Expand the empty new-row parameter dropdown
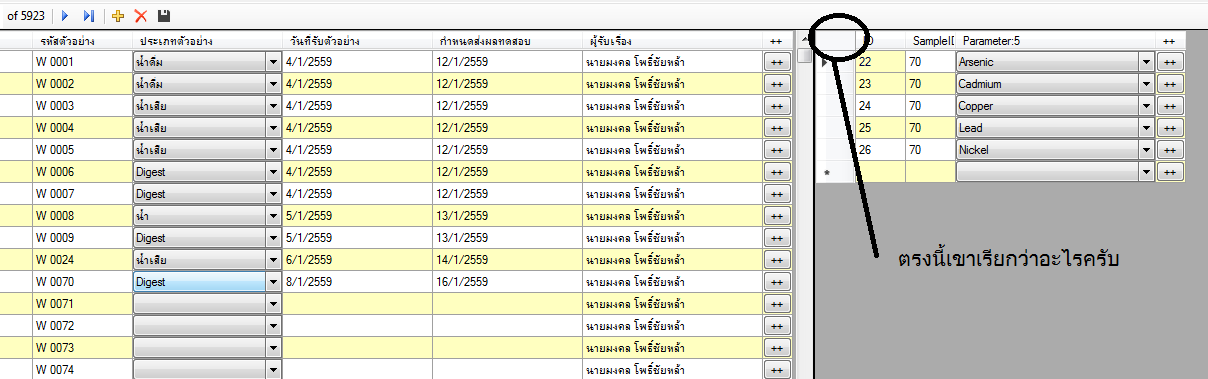The height and width of the screenshot is (379, 1208). tap(1147, 172)
